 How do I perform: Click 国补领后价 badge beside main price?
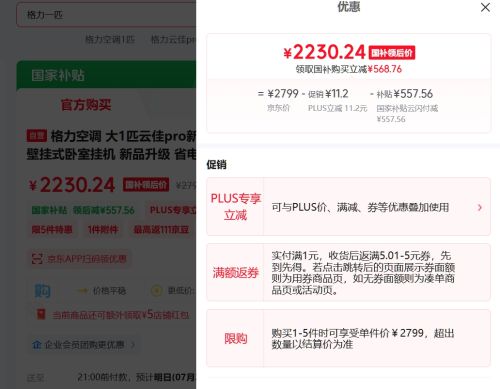coord(146,185)
